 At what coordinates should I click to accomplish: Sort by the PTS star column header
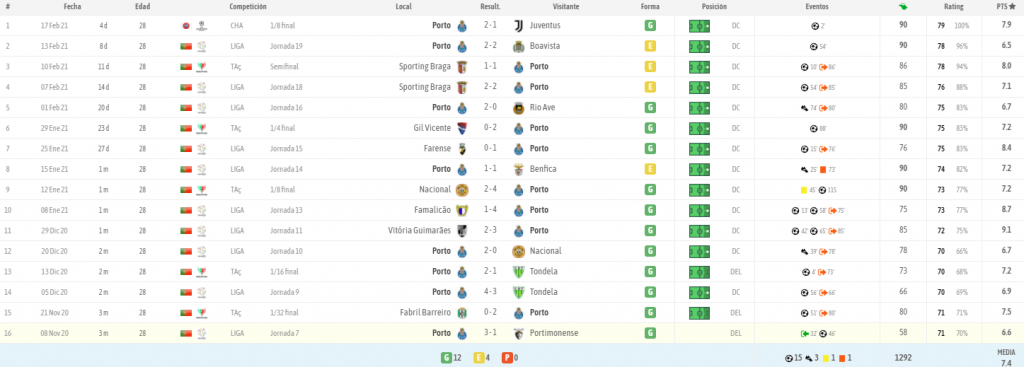click(x=1006, y=7)
